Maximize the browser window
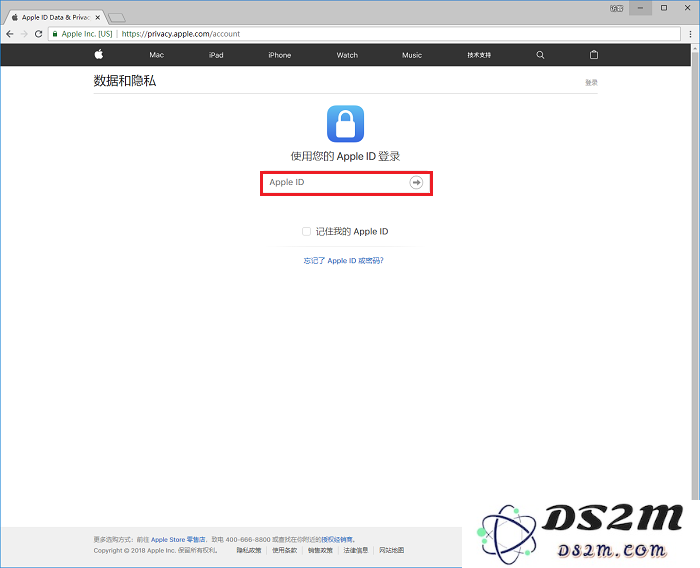Screen dimensions: 700x568 664,8
